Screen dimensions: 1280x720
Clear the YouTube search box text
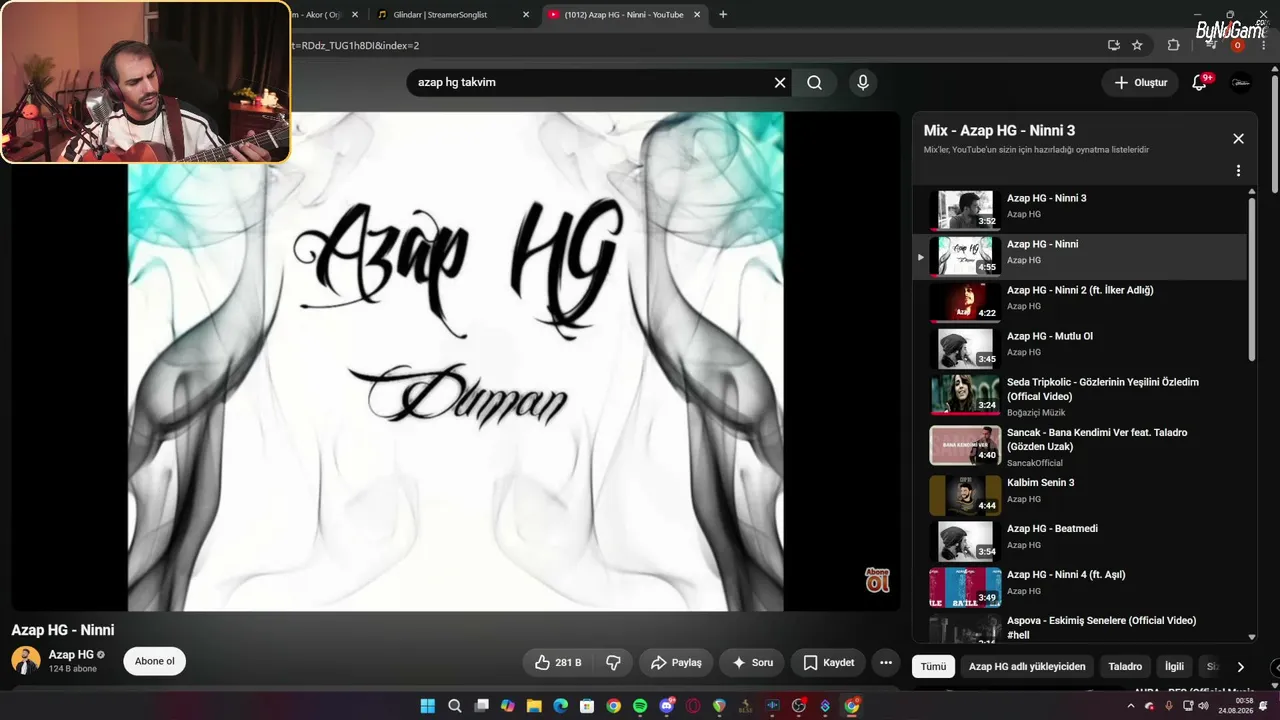[x=780, y=83]
